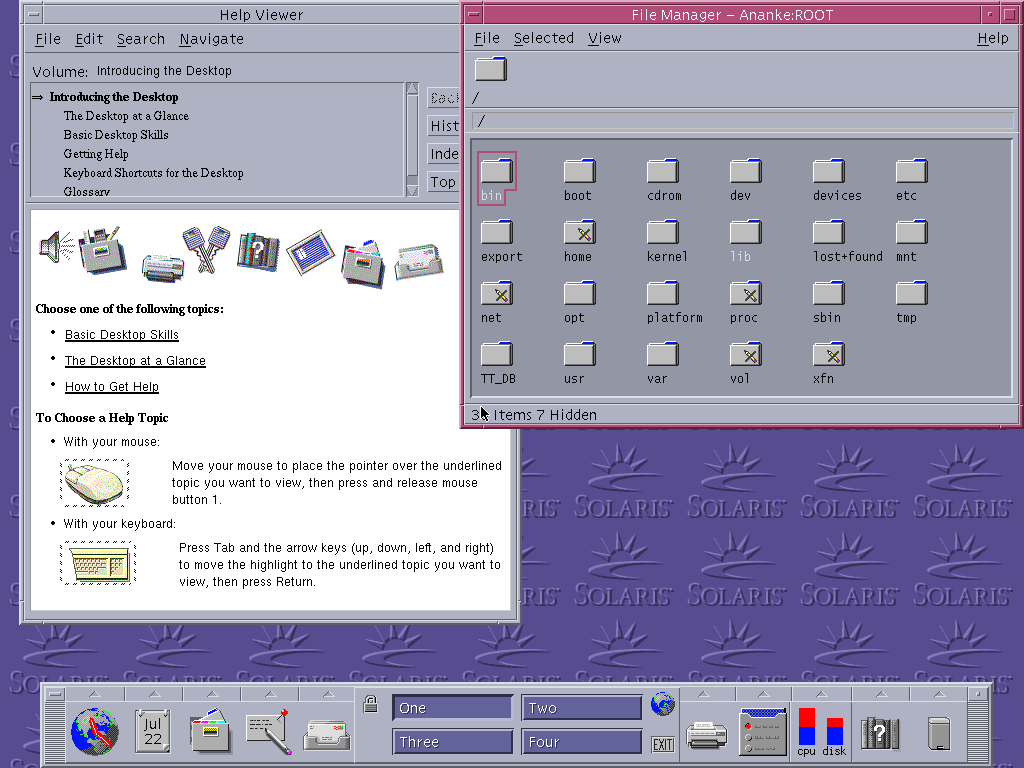The image size is (1024, 768).
Task: Open the calendar icon showing Jul 22
Action: 153,732
